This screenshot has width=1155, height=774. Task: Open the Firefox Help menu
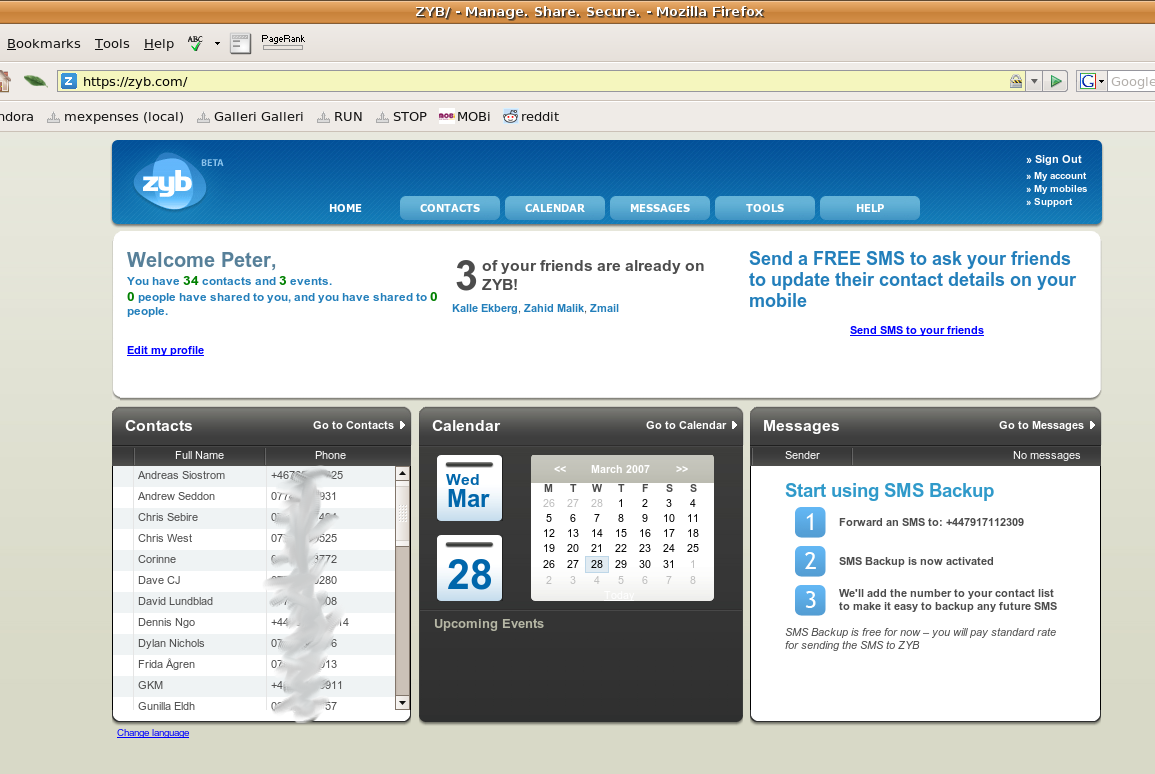(158, 43)
